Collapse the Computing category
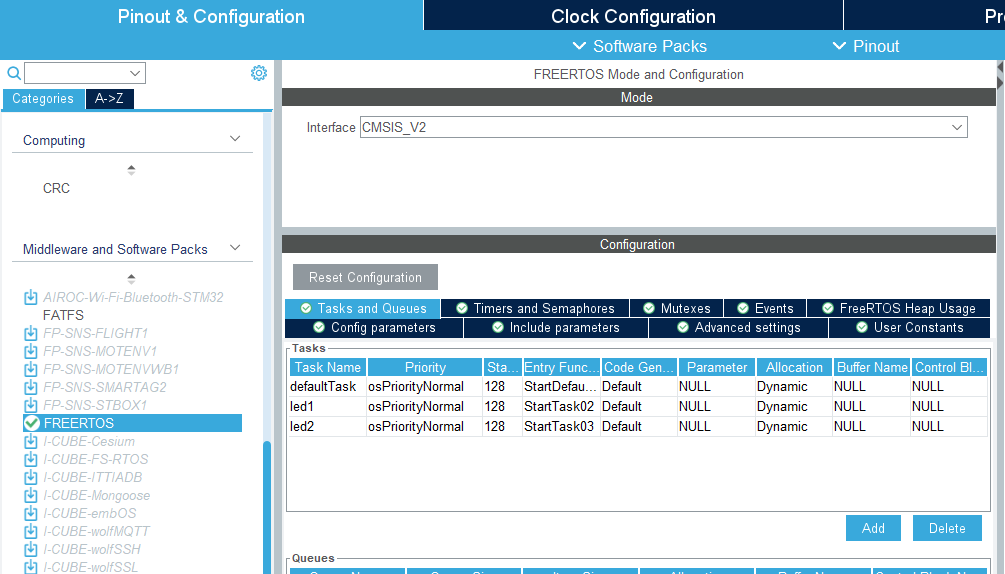The height and width of the screenshot is (574, 1005). tap(235, 139)
